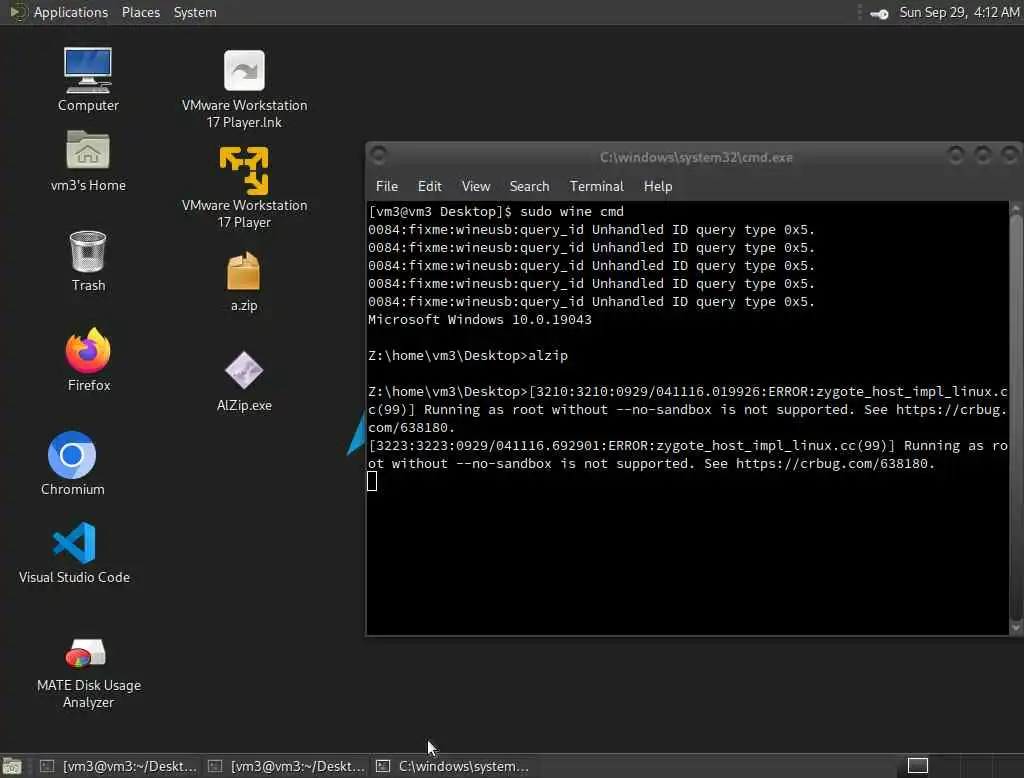Screen dimensions: 1024x778
Task: Switch to C:\windows\system... taskbar window
Action: (x=455, y=766)
